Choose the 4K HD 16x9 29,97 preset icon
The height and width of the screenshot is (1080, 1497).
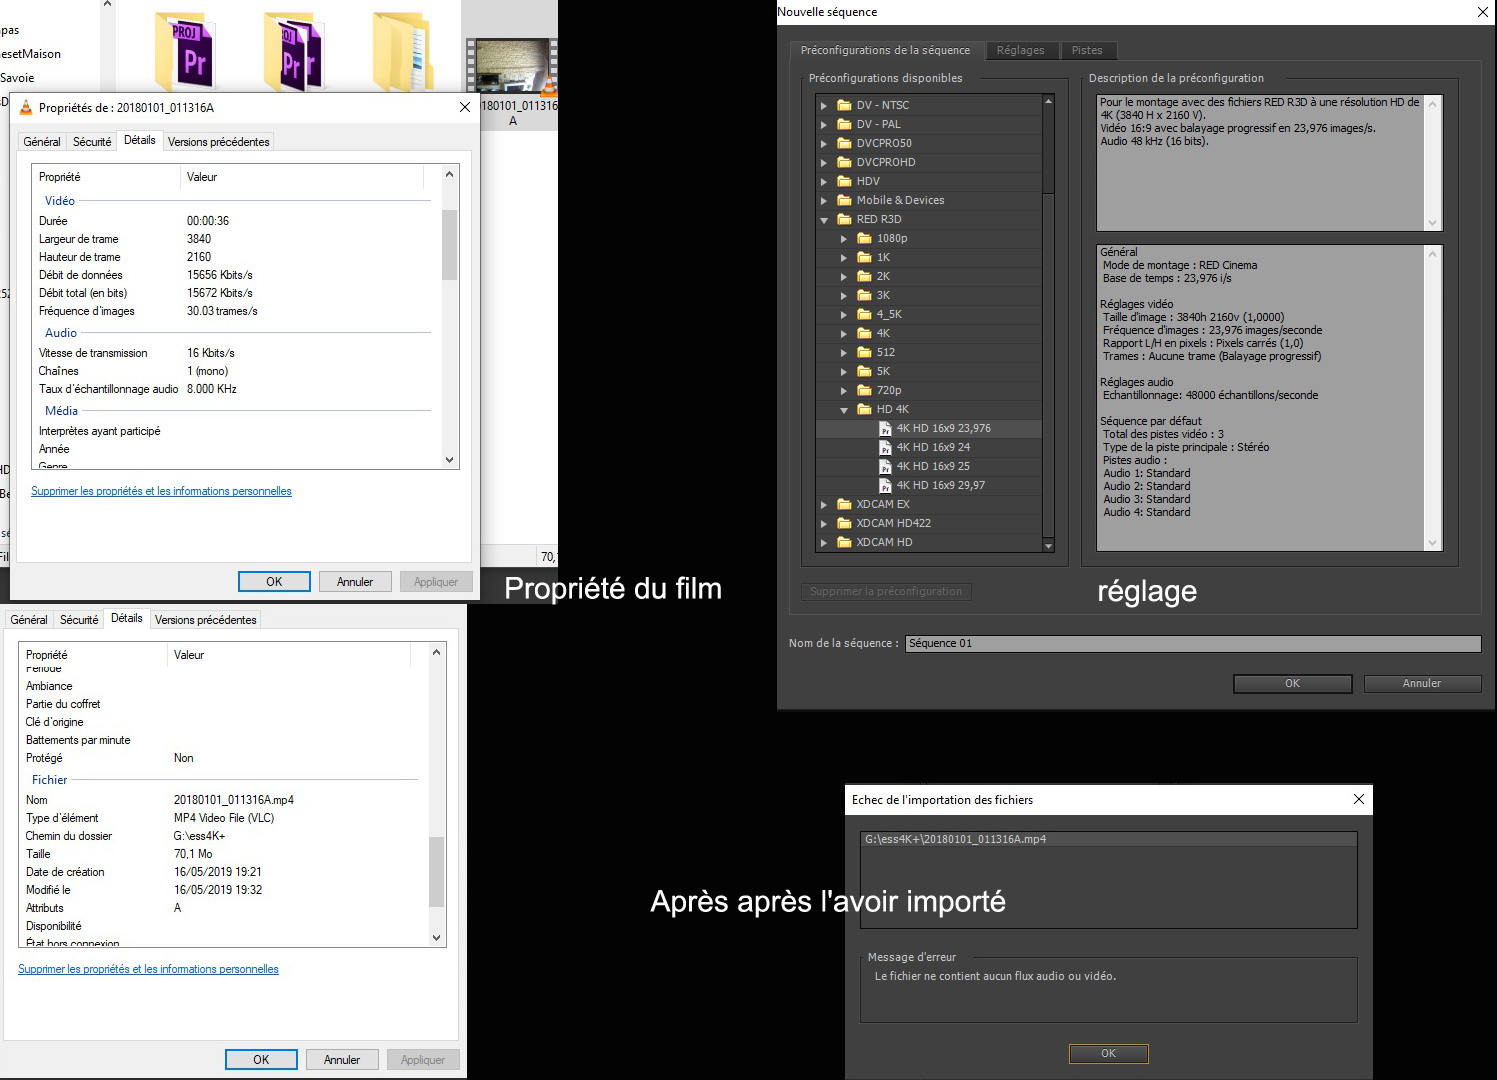click(885, 485)
